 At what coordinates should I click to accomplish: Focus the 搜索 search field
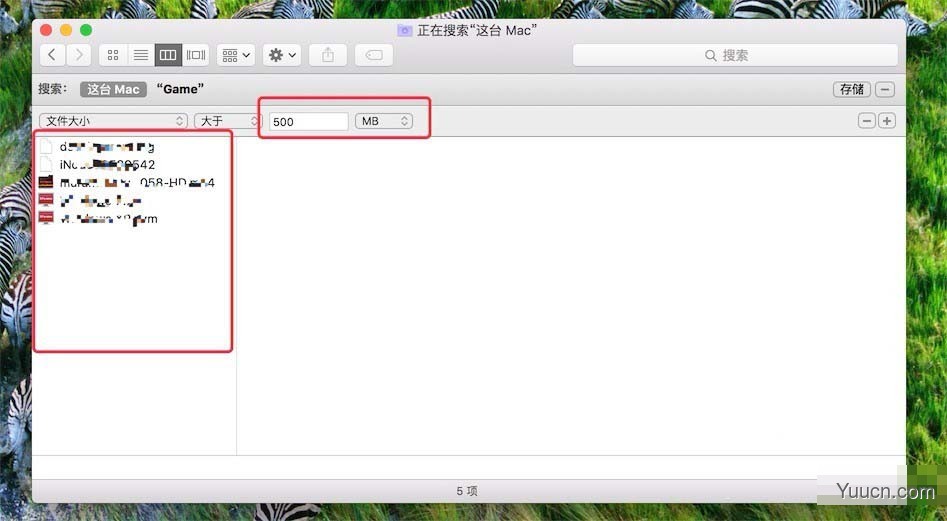click(x=735, y=56)
